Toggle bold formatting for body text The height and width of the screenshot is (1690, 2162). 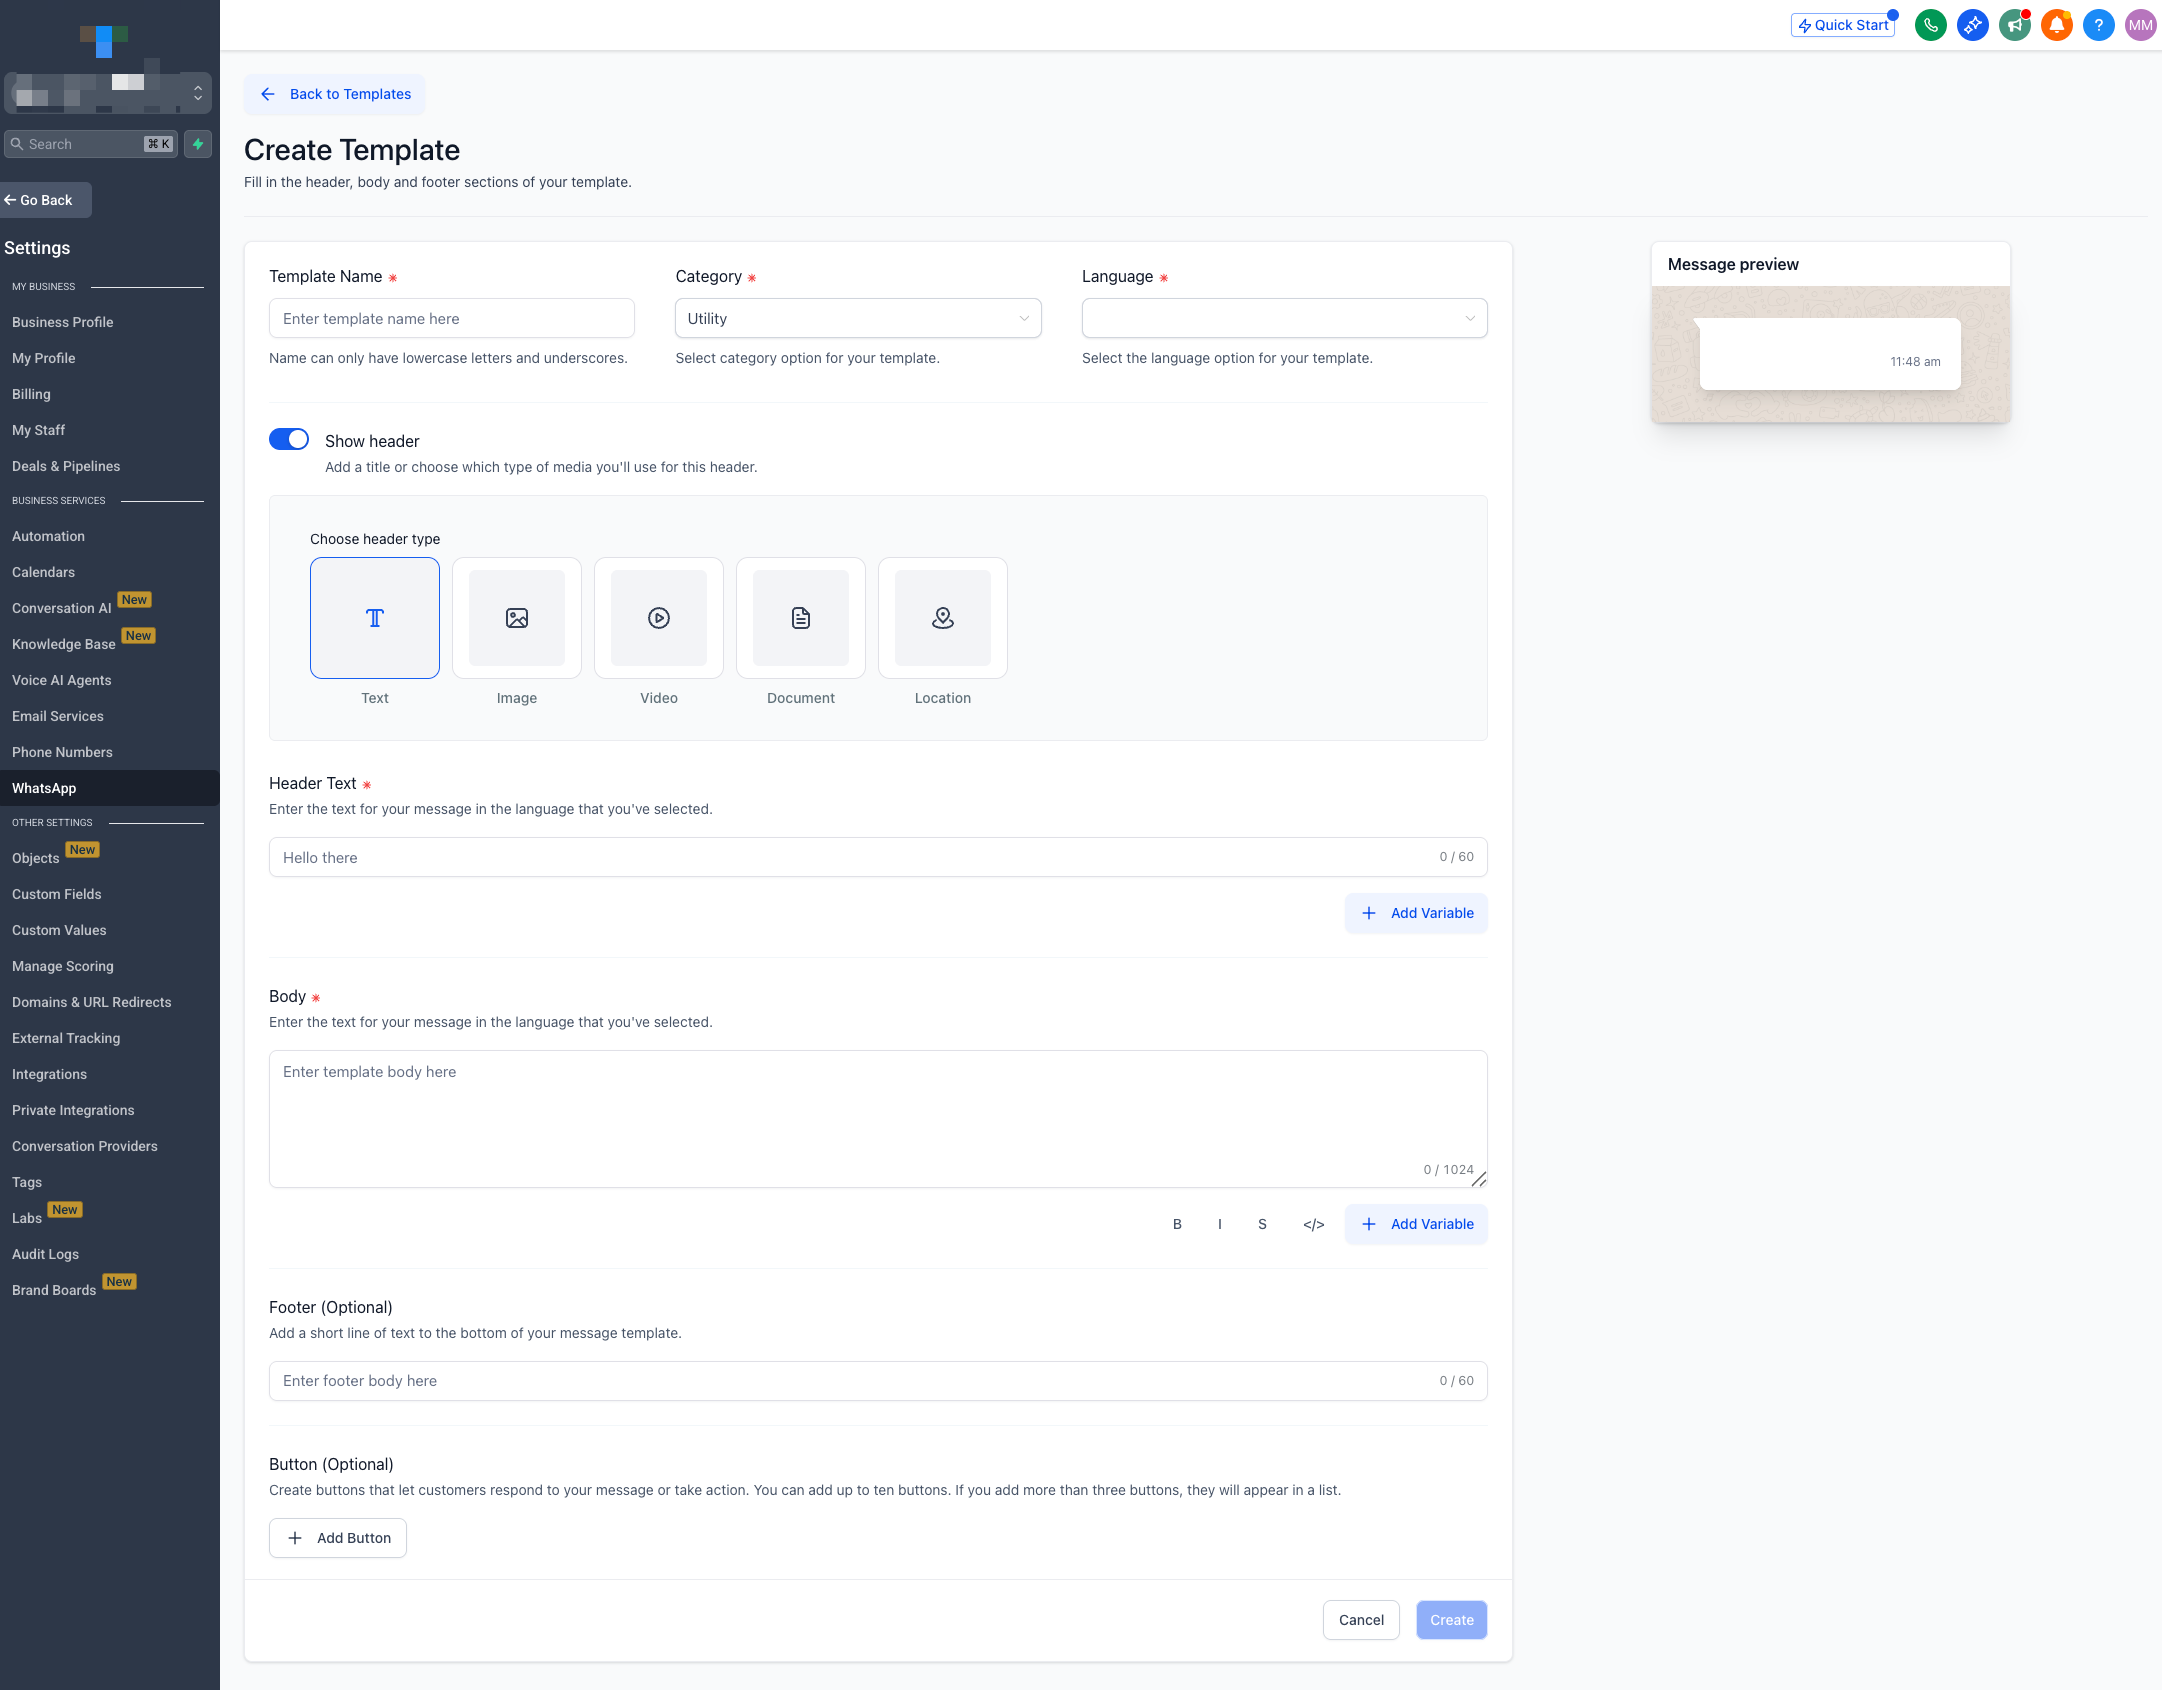[x=1177, y=1224]
